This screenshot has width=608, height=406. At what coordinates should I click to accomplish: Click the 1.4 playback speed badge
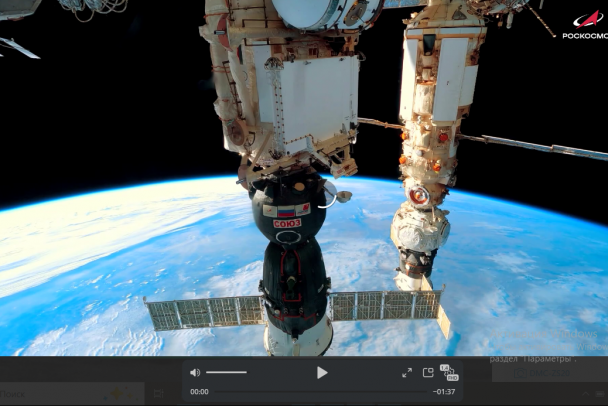pos(445,368)
